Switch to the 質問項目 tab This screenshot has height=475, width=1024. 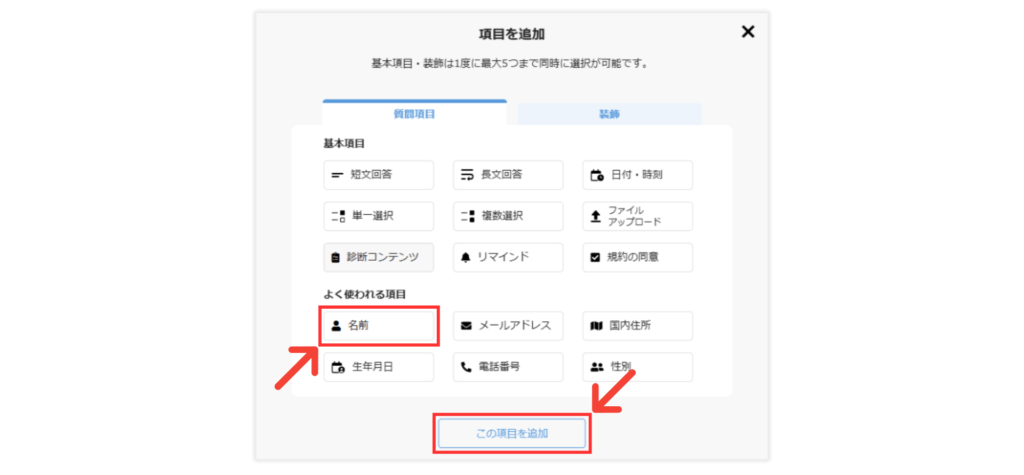pos(414,114)
